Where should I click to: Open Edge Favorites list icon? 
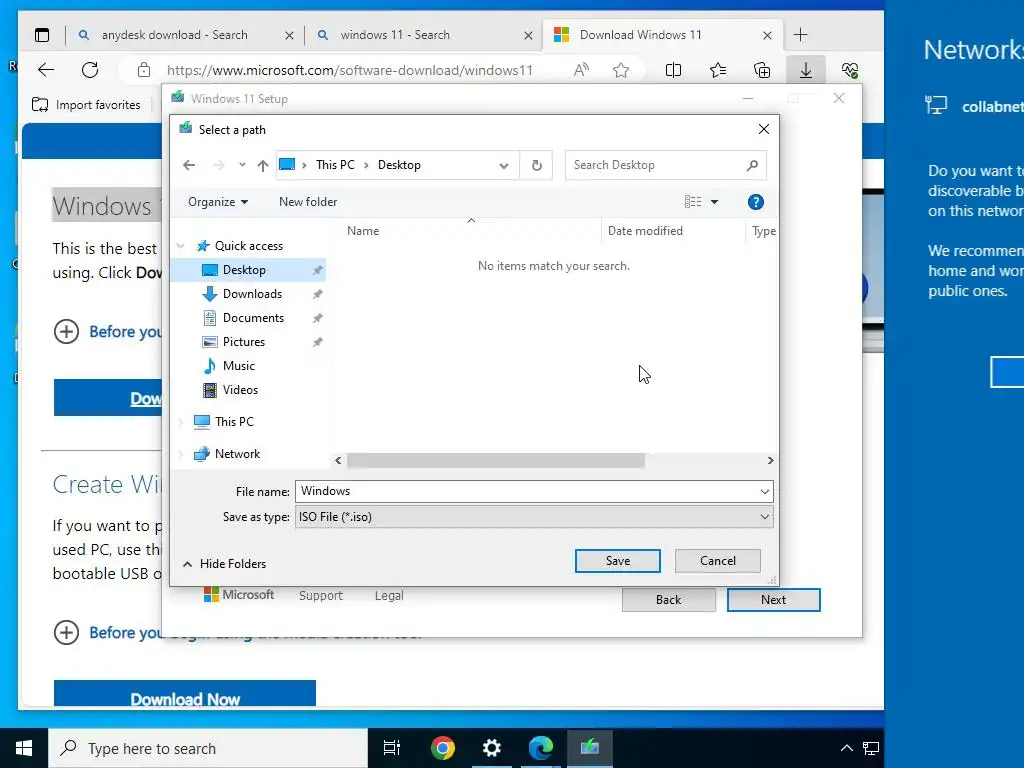coord(718,70)
